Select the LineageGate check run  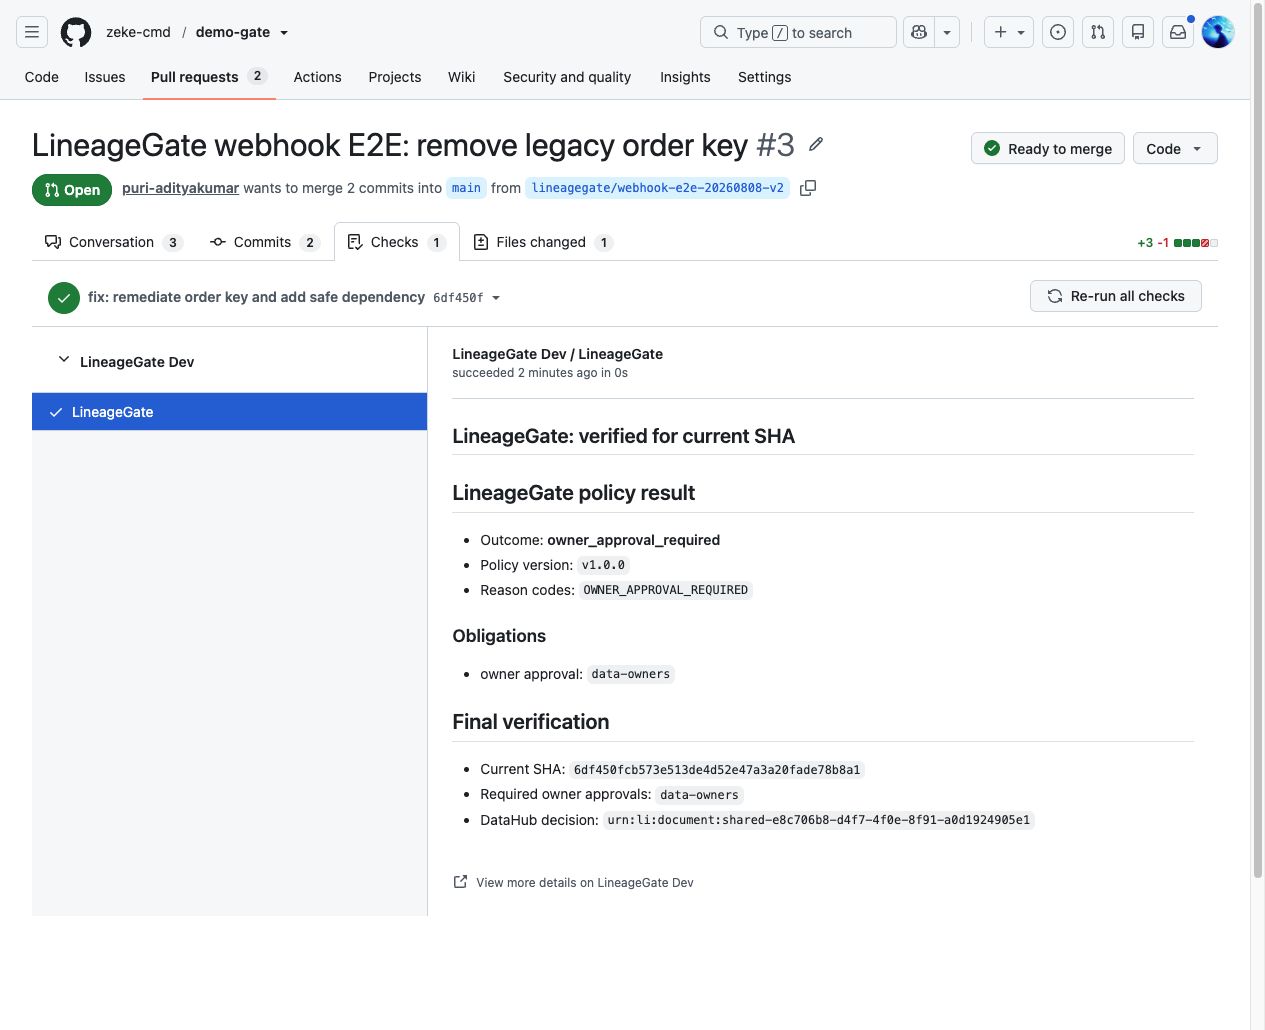[230, 412]
